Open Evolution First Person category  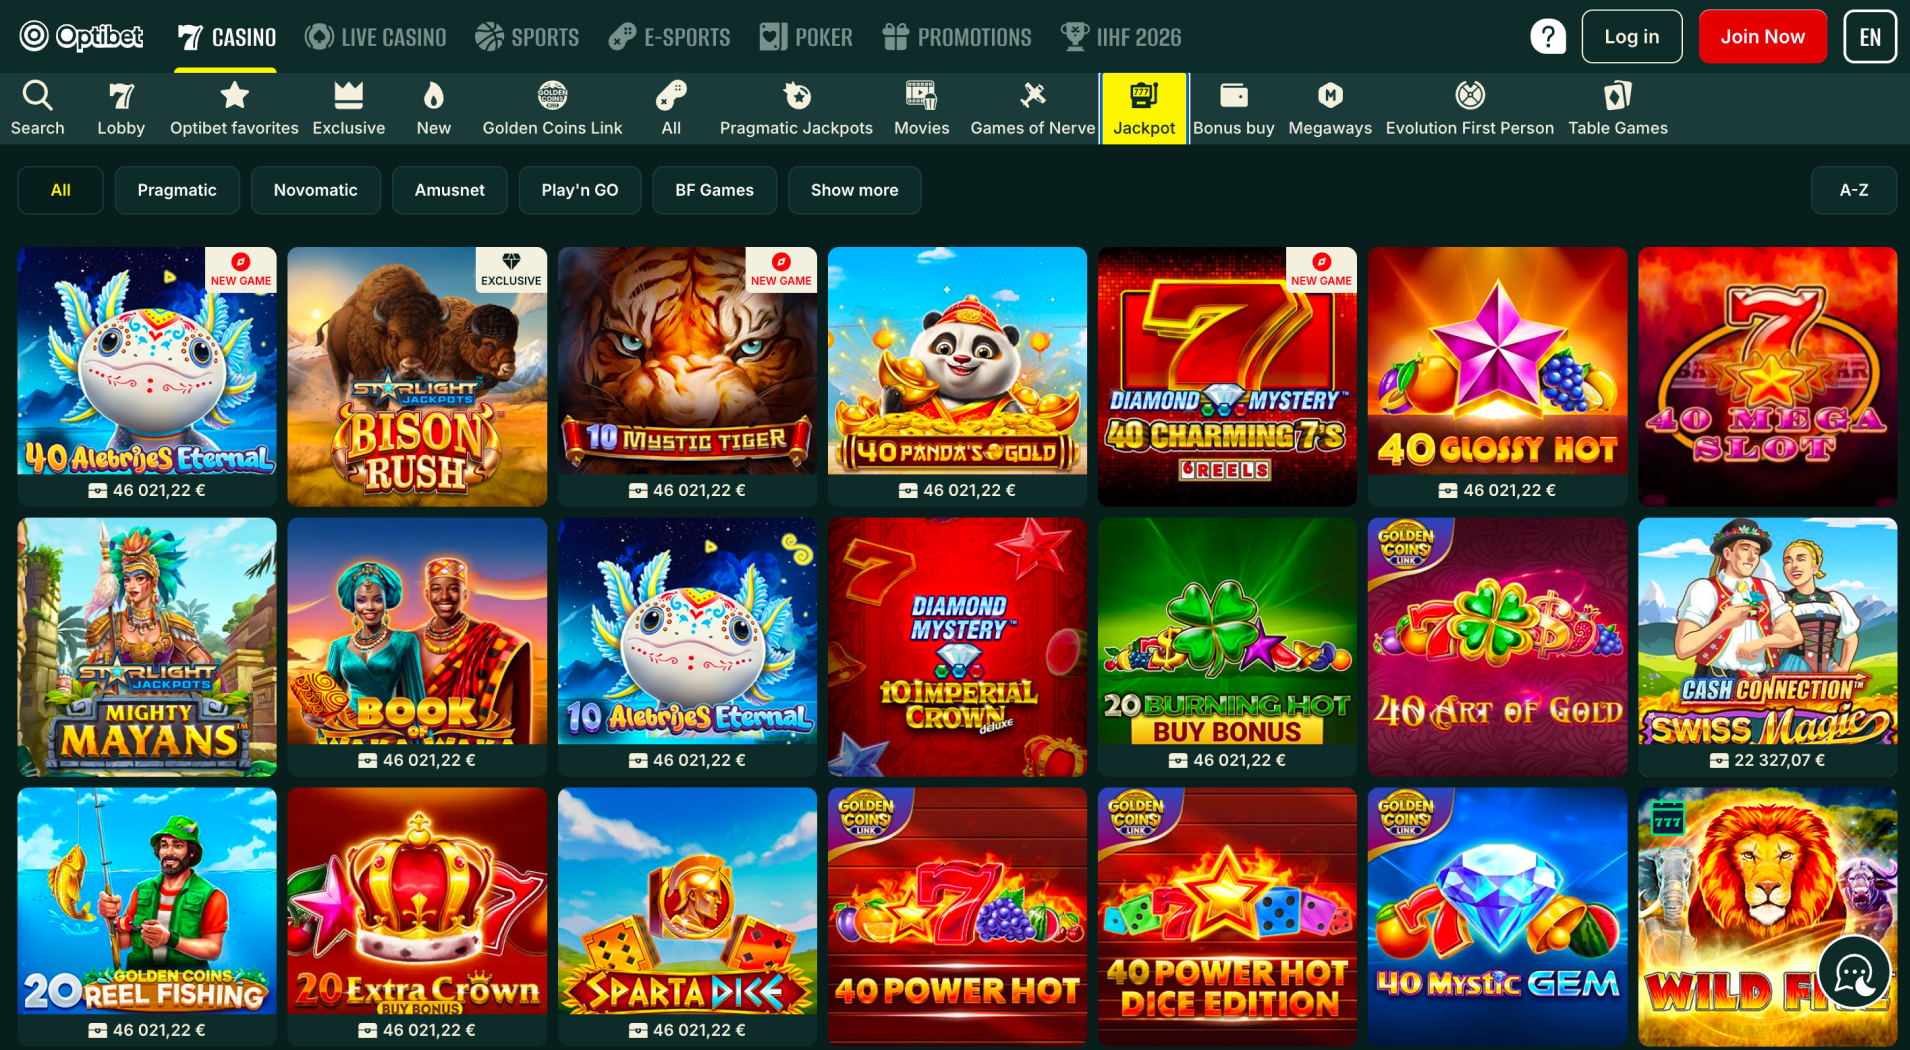[x=1469, y=109]
